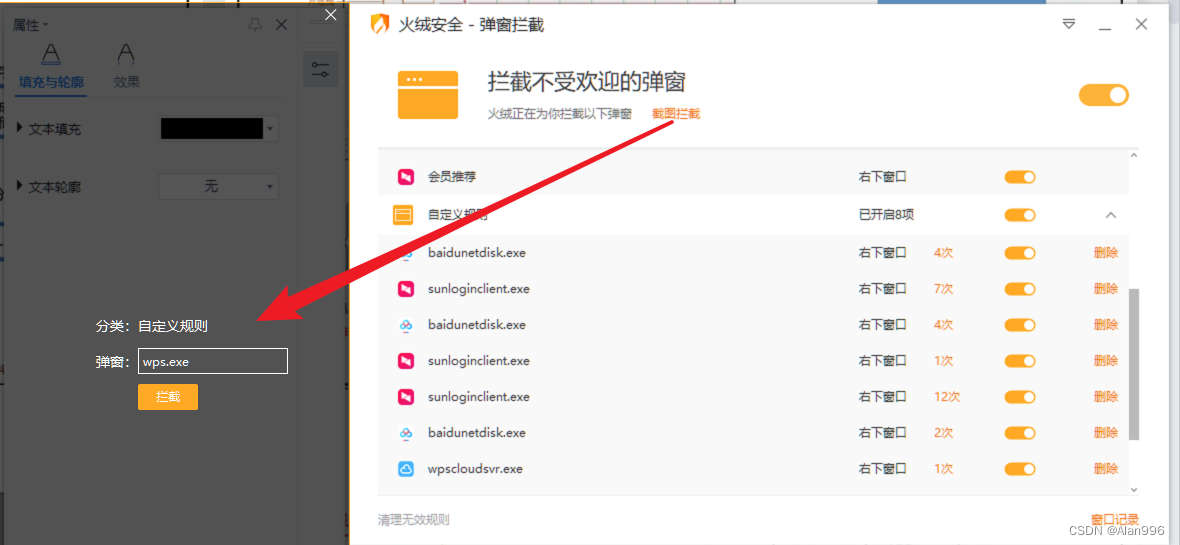The width and height of the screenshot is (1180, 545).
Task: Click the orange 拦截 button
Action: (168, 397)
